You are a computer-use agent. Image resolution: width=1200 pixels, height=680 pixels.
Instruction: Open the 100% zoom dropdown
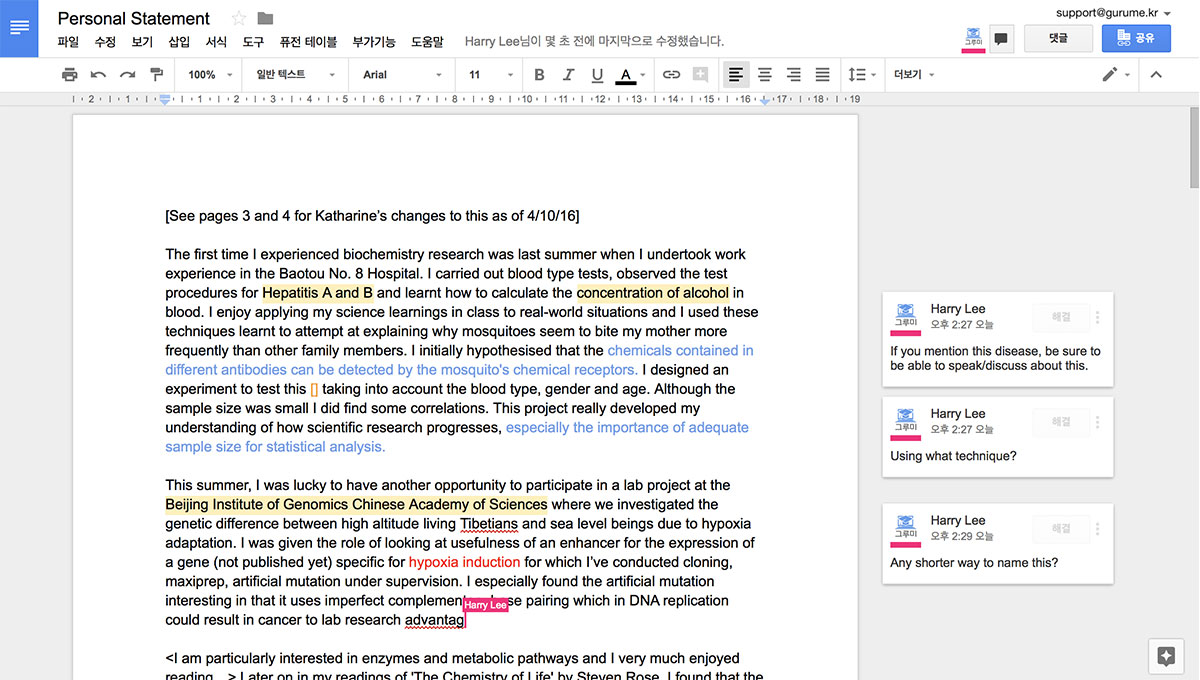[210, 75]
